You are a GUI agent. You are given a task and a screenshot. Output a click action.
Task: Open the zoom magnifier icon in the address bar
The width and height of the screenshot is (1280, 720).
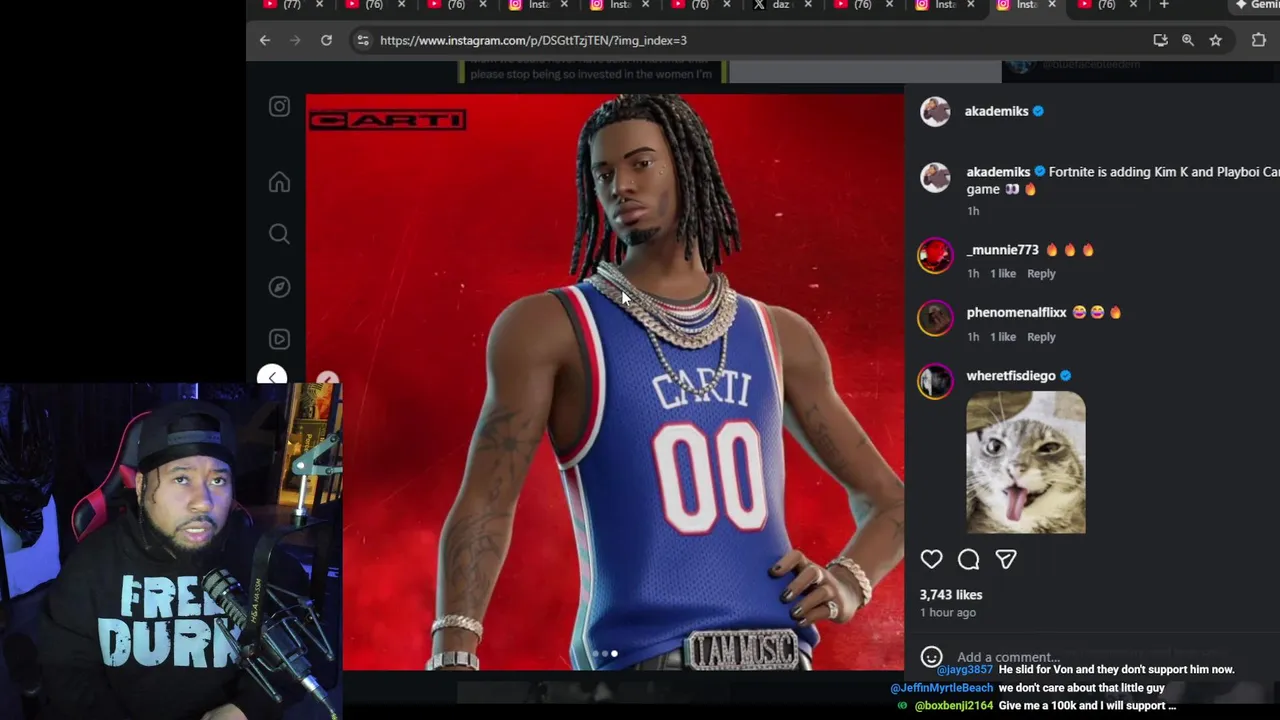click(1188, 40)
